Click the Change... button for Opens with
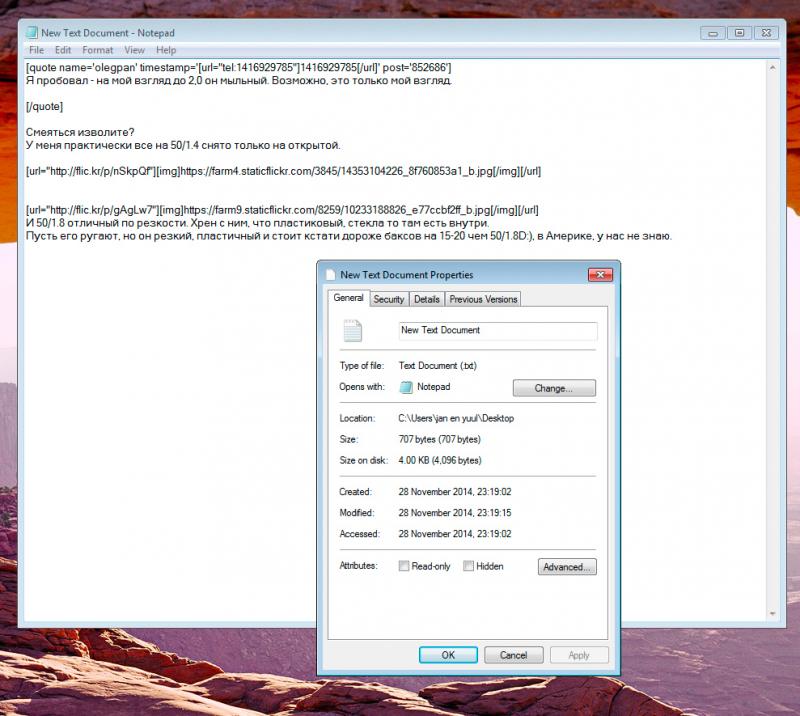This screenshot has width=800, height=716. pos(554,388)
